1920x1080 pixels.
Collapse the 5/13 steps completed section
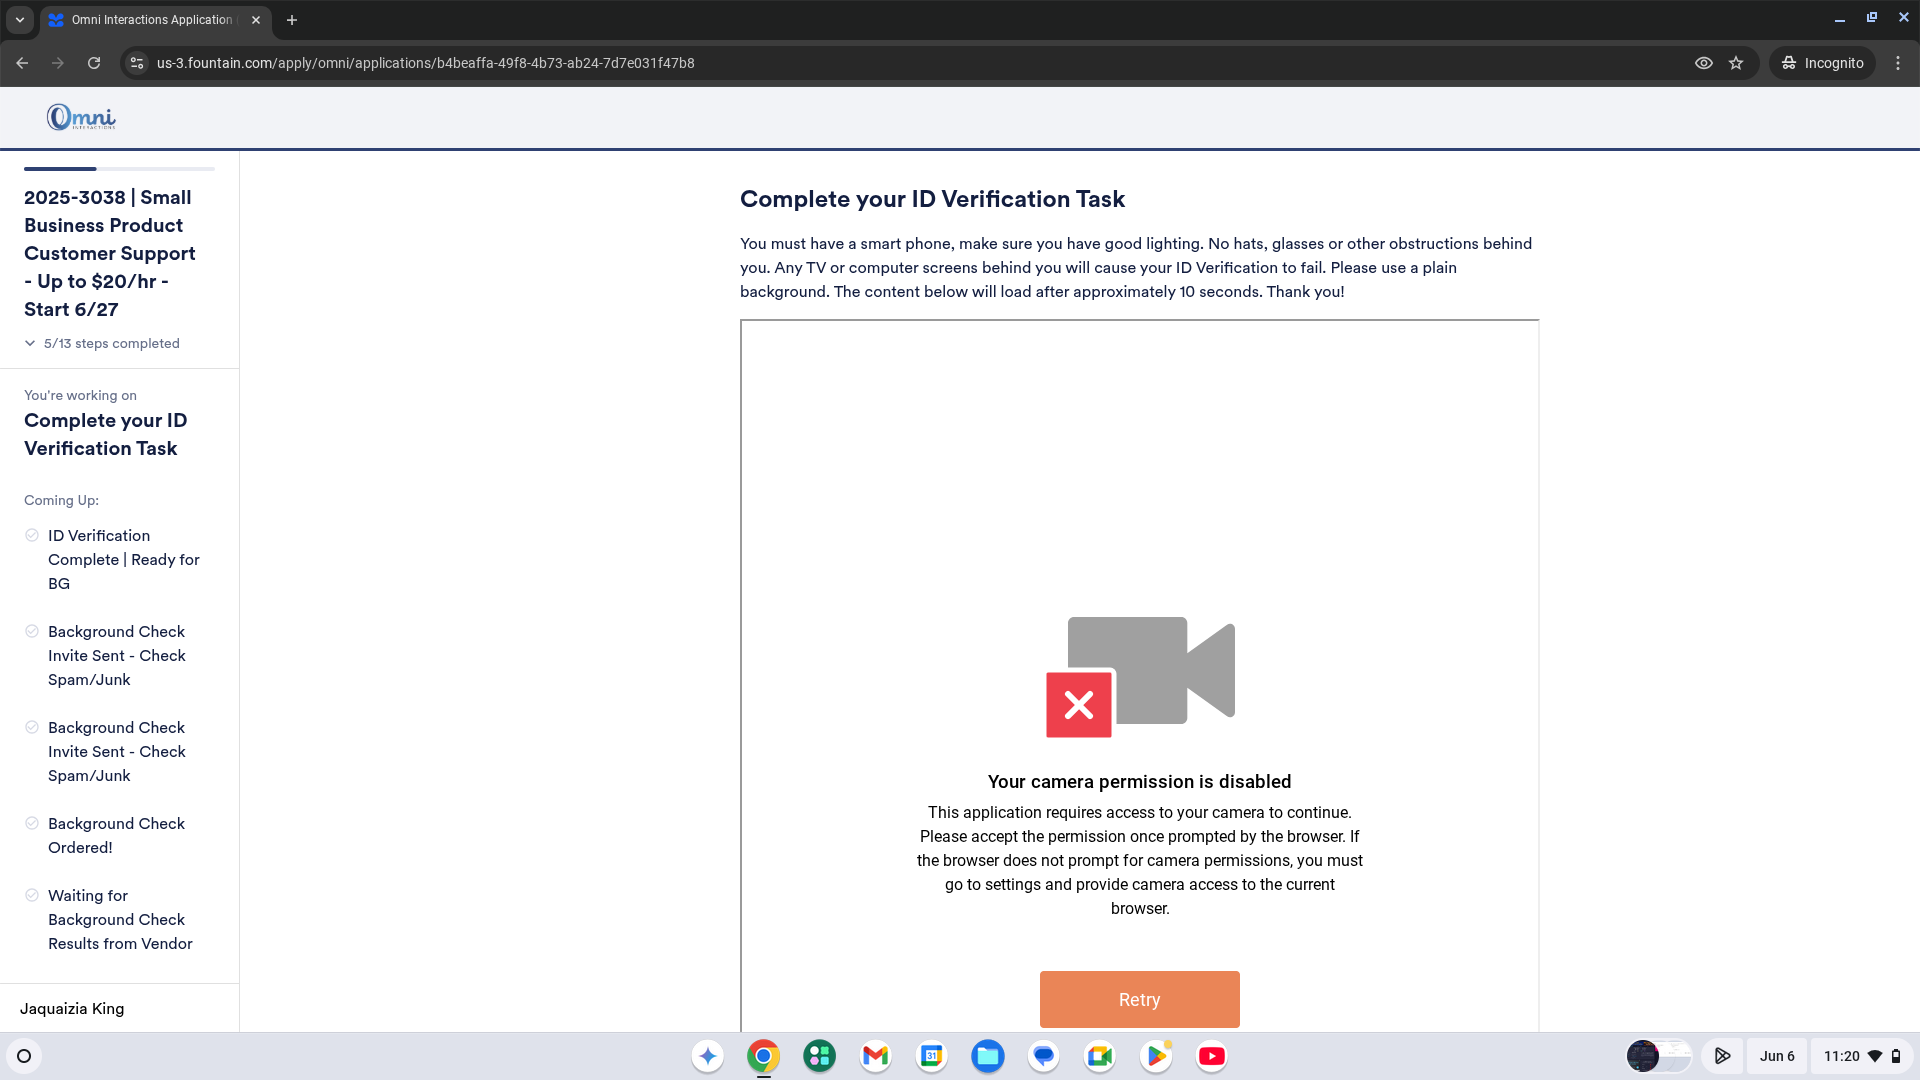(x=30, y=343)
